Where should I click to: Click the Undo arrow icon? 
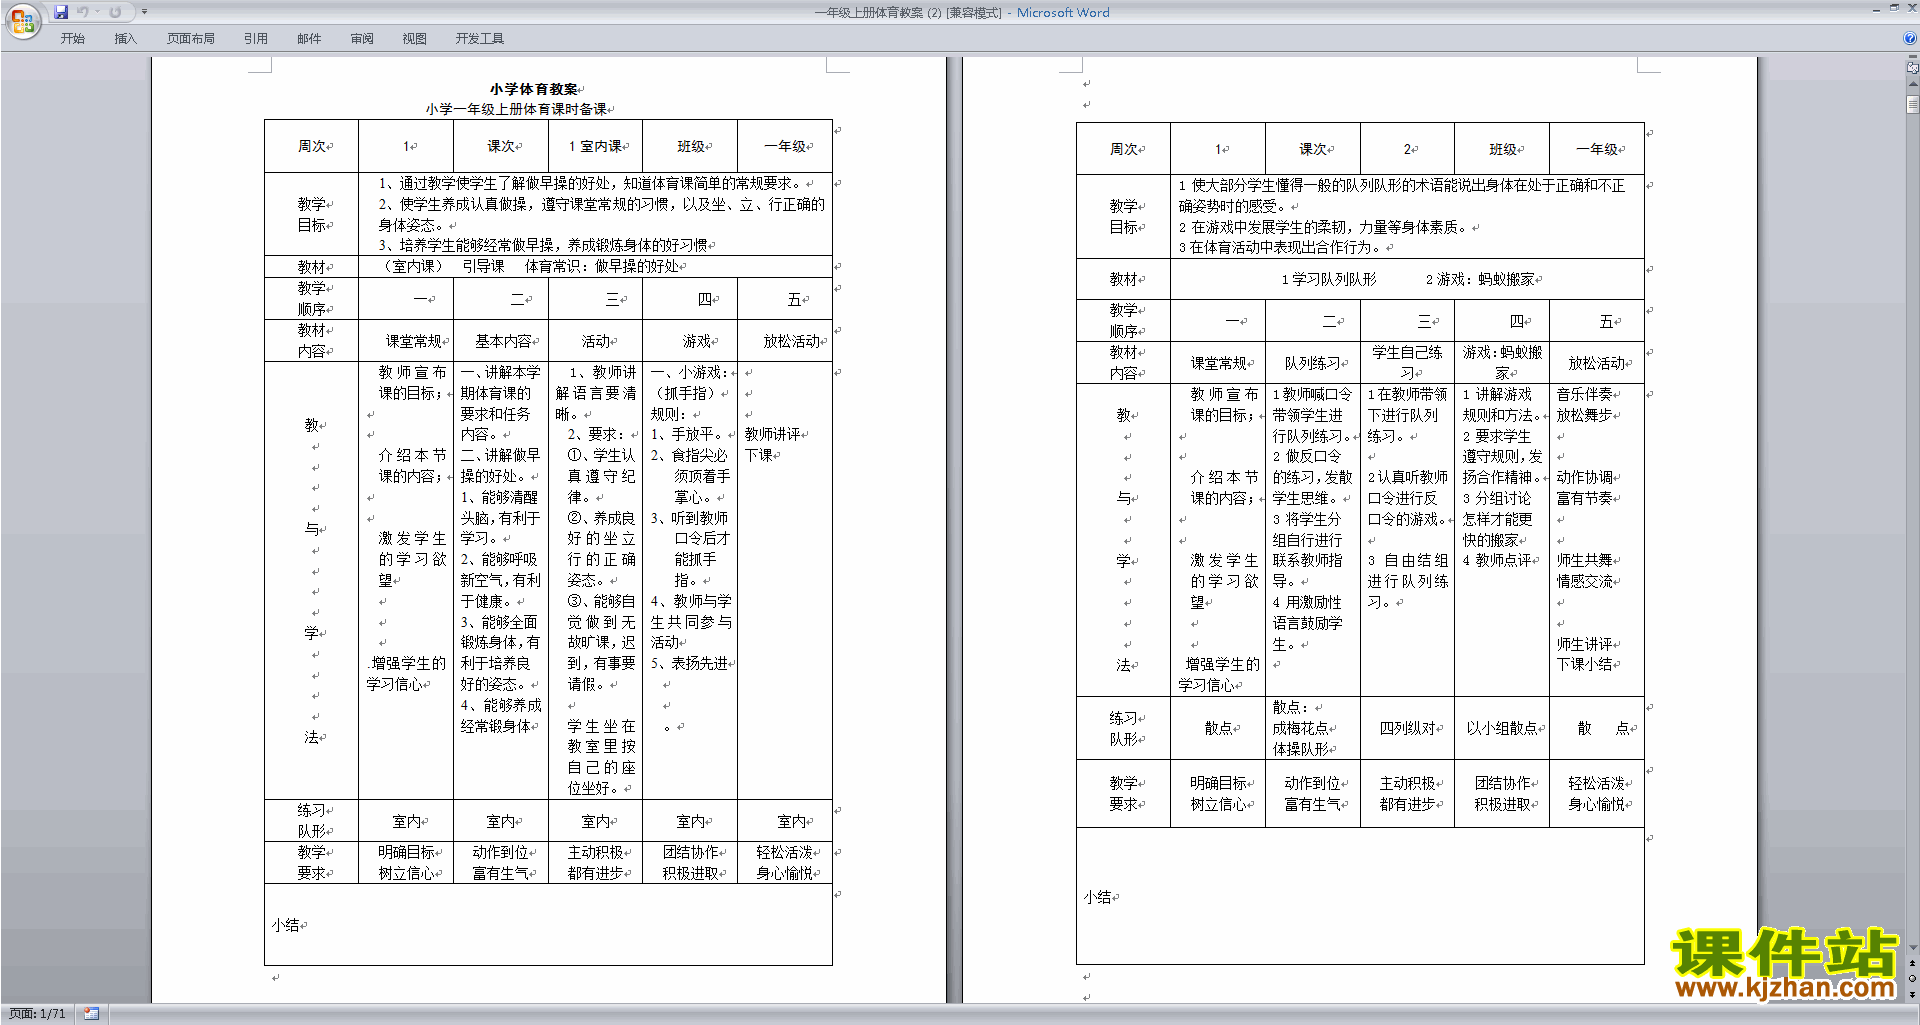[82, 12]
